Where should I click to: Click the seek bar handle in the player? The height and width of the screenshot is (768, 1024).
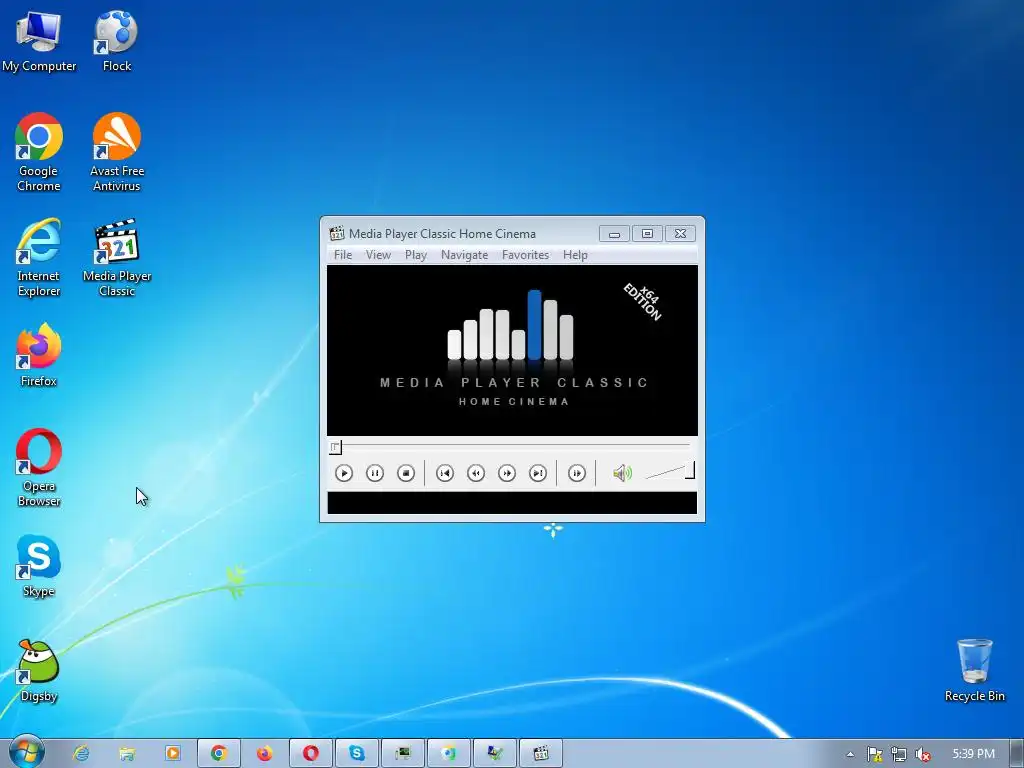point(335,447)
